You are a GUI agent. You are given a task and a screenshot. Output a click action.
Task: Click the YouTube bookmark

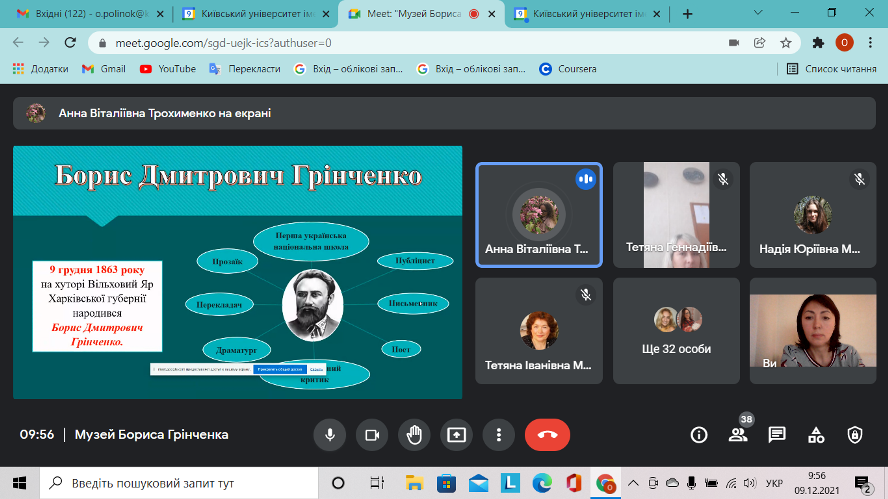pyautogui.click(x=167, y=69)
